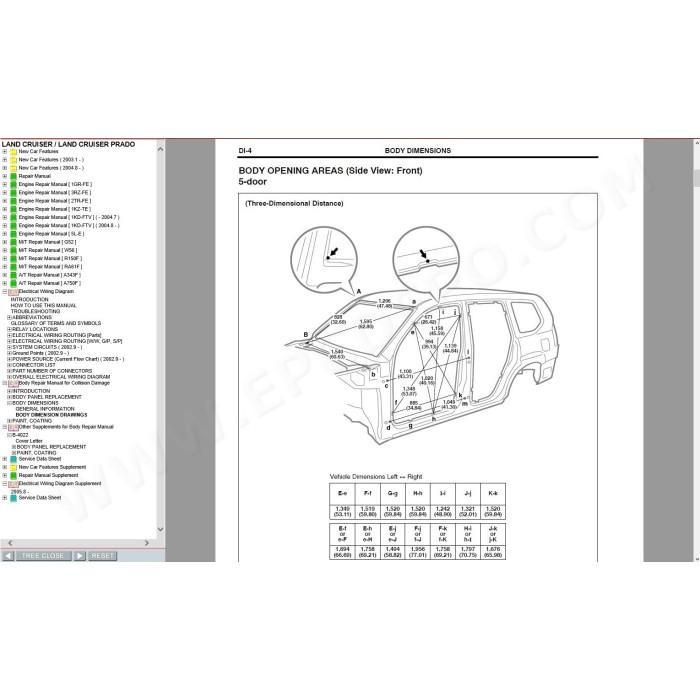Open the TROUBLESHOOTING entry
700x700 pixels.
pyautogui.click(x=36, y=312)
